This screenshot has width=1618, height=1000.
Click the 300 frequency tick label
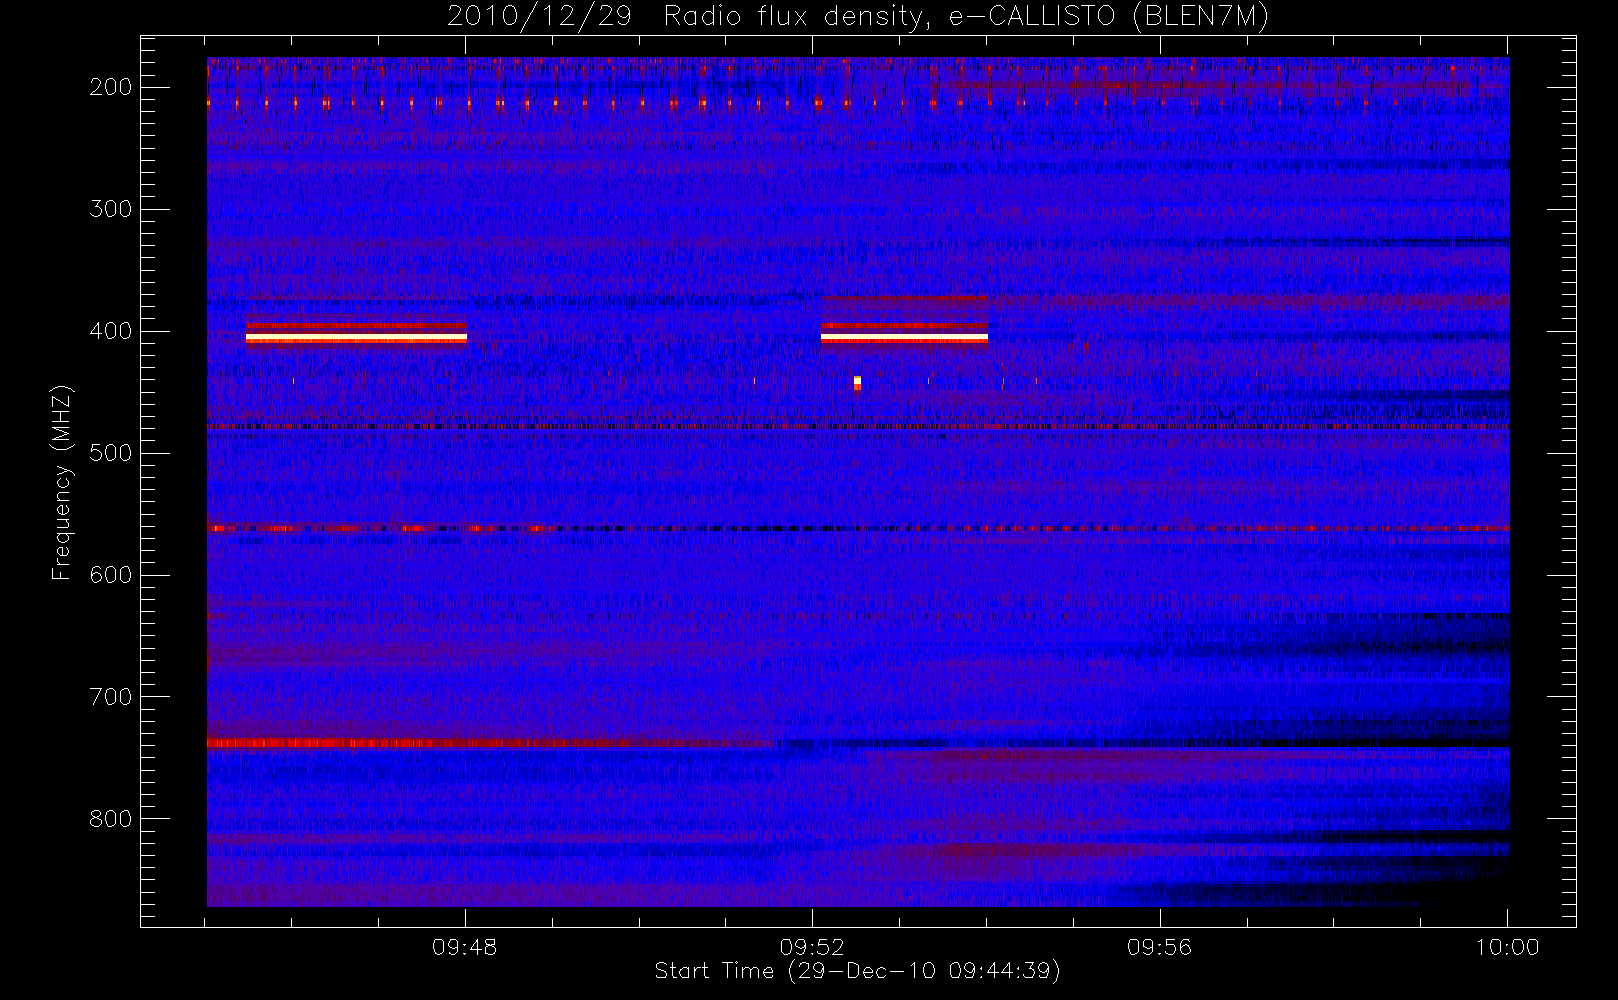pos(110,209)
